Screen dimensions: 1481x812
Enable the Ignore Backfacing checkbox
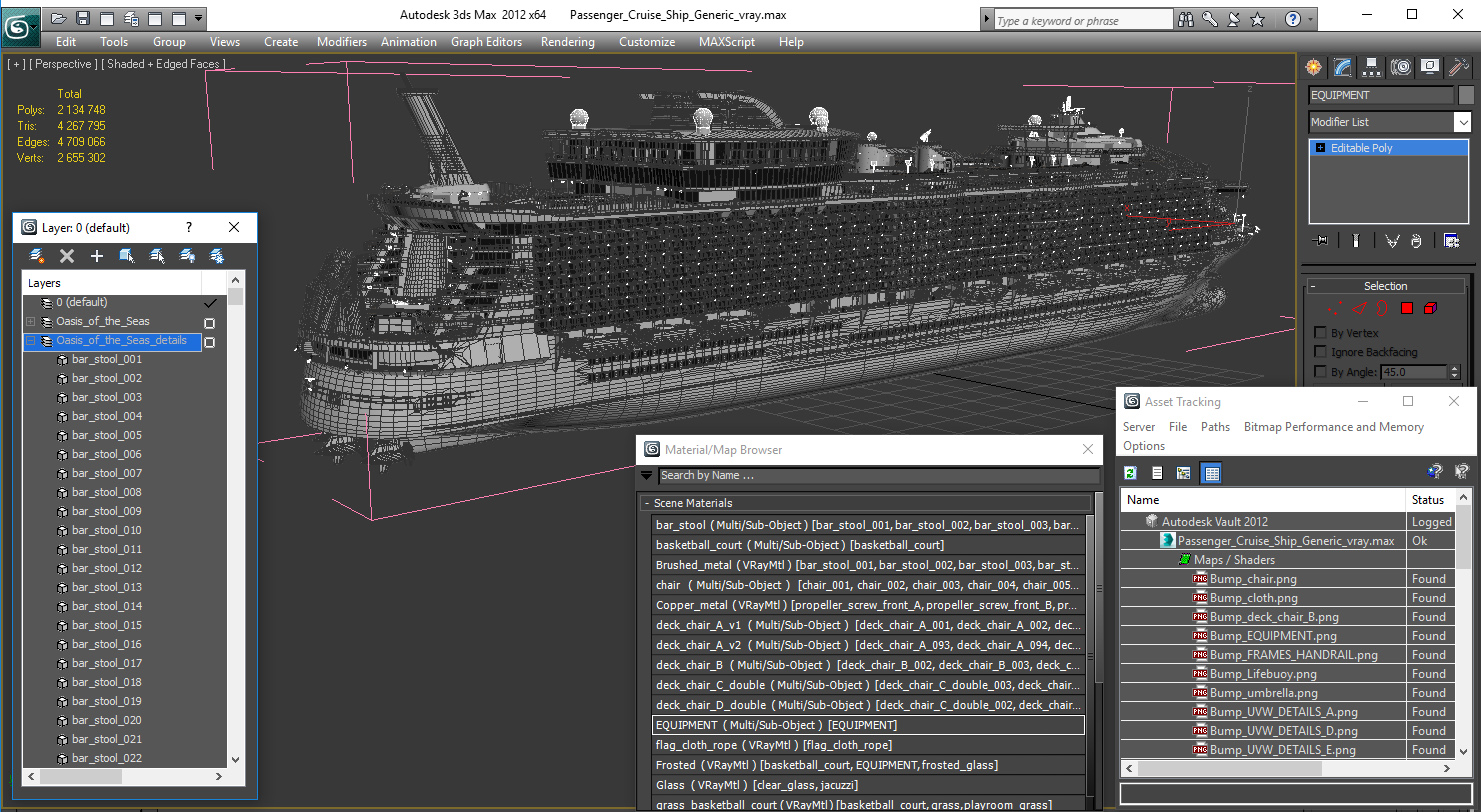point(1320,352)
